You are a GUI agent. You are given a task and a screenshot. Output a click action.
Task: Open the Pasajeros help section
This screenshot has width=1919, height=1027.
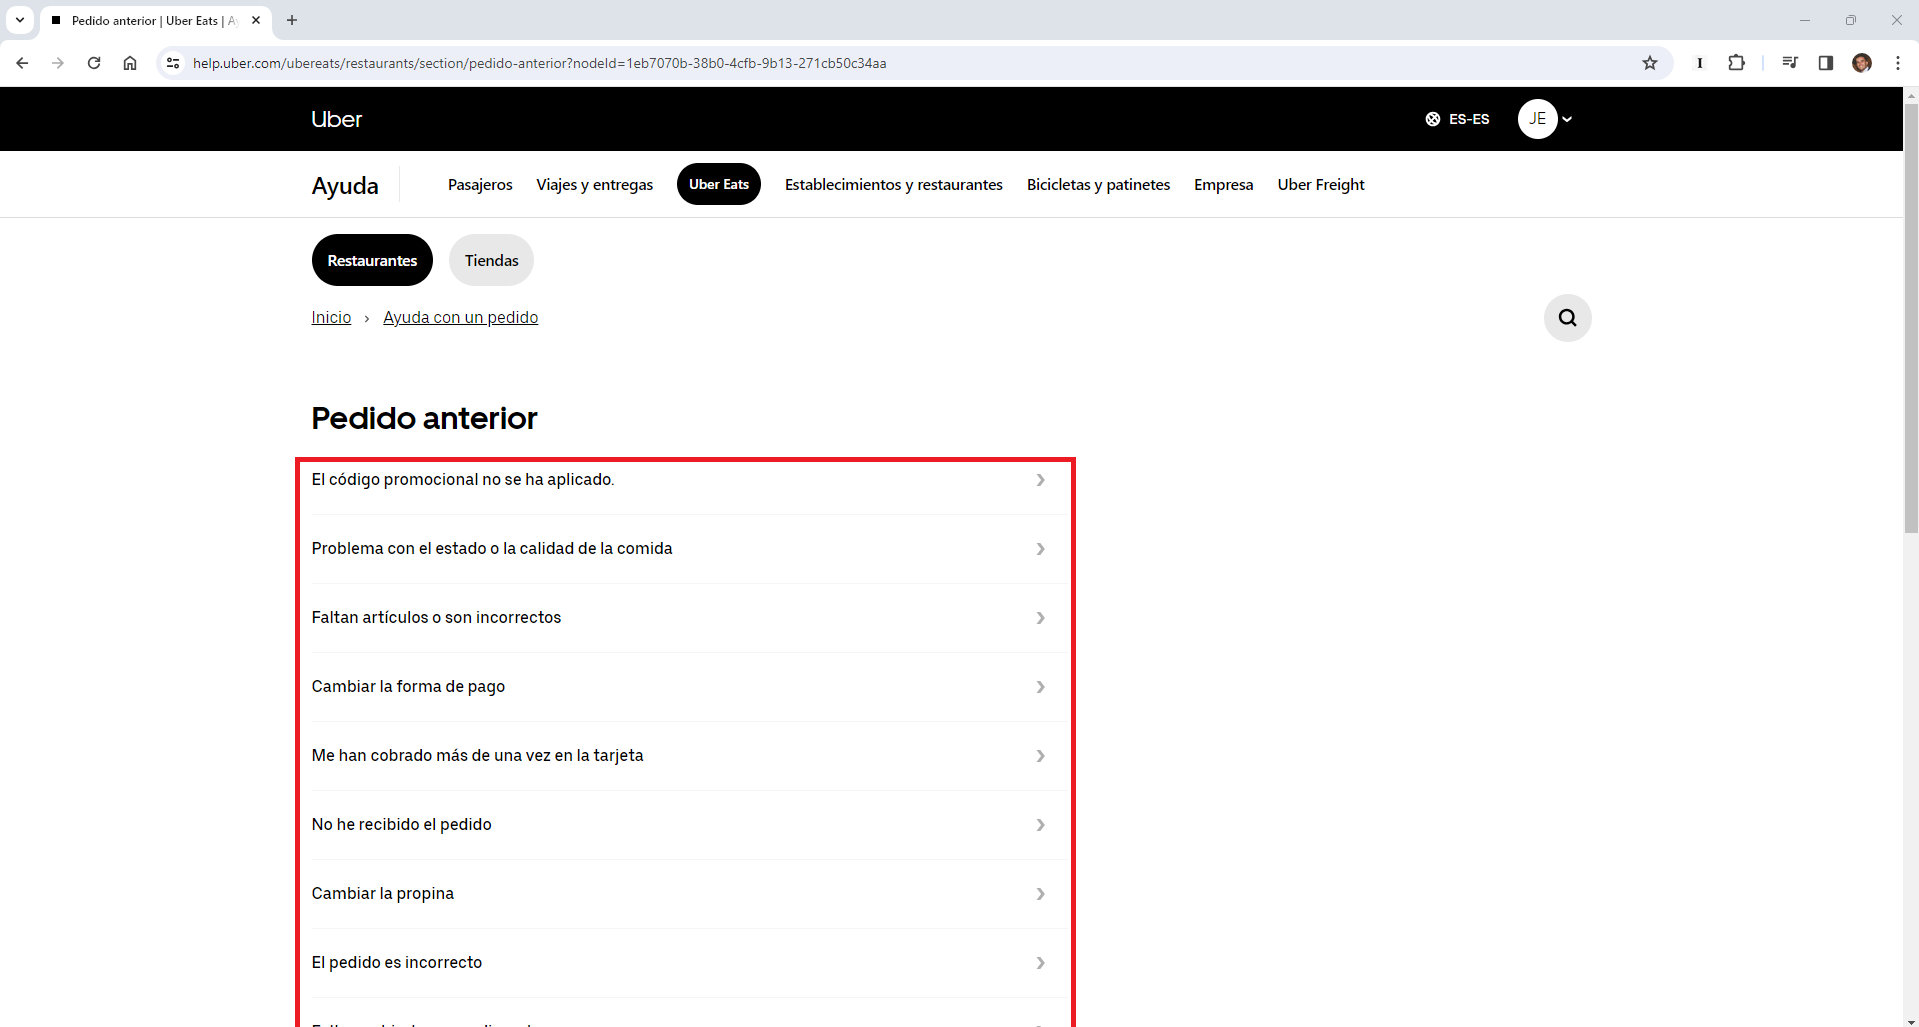tap(480, 184)
